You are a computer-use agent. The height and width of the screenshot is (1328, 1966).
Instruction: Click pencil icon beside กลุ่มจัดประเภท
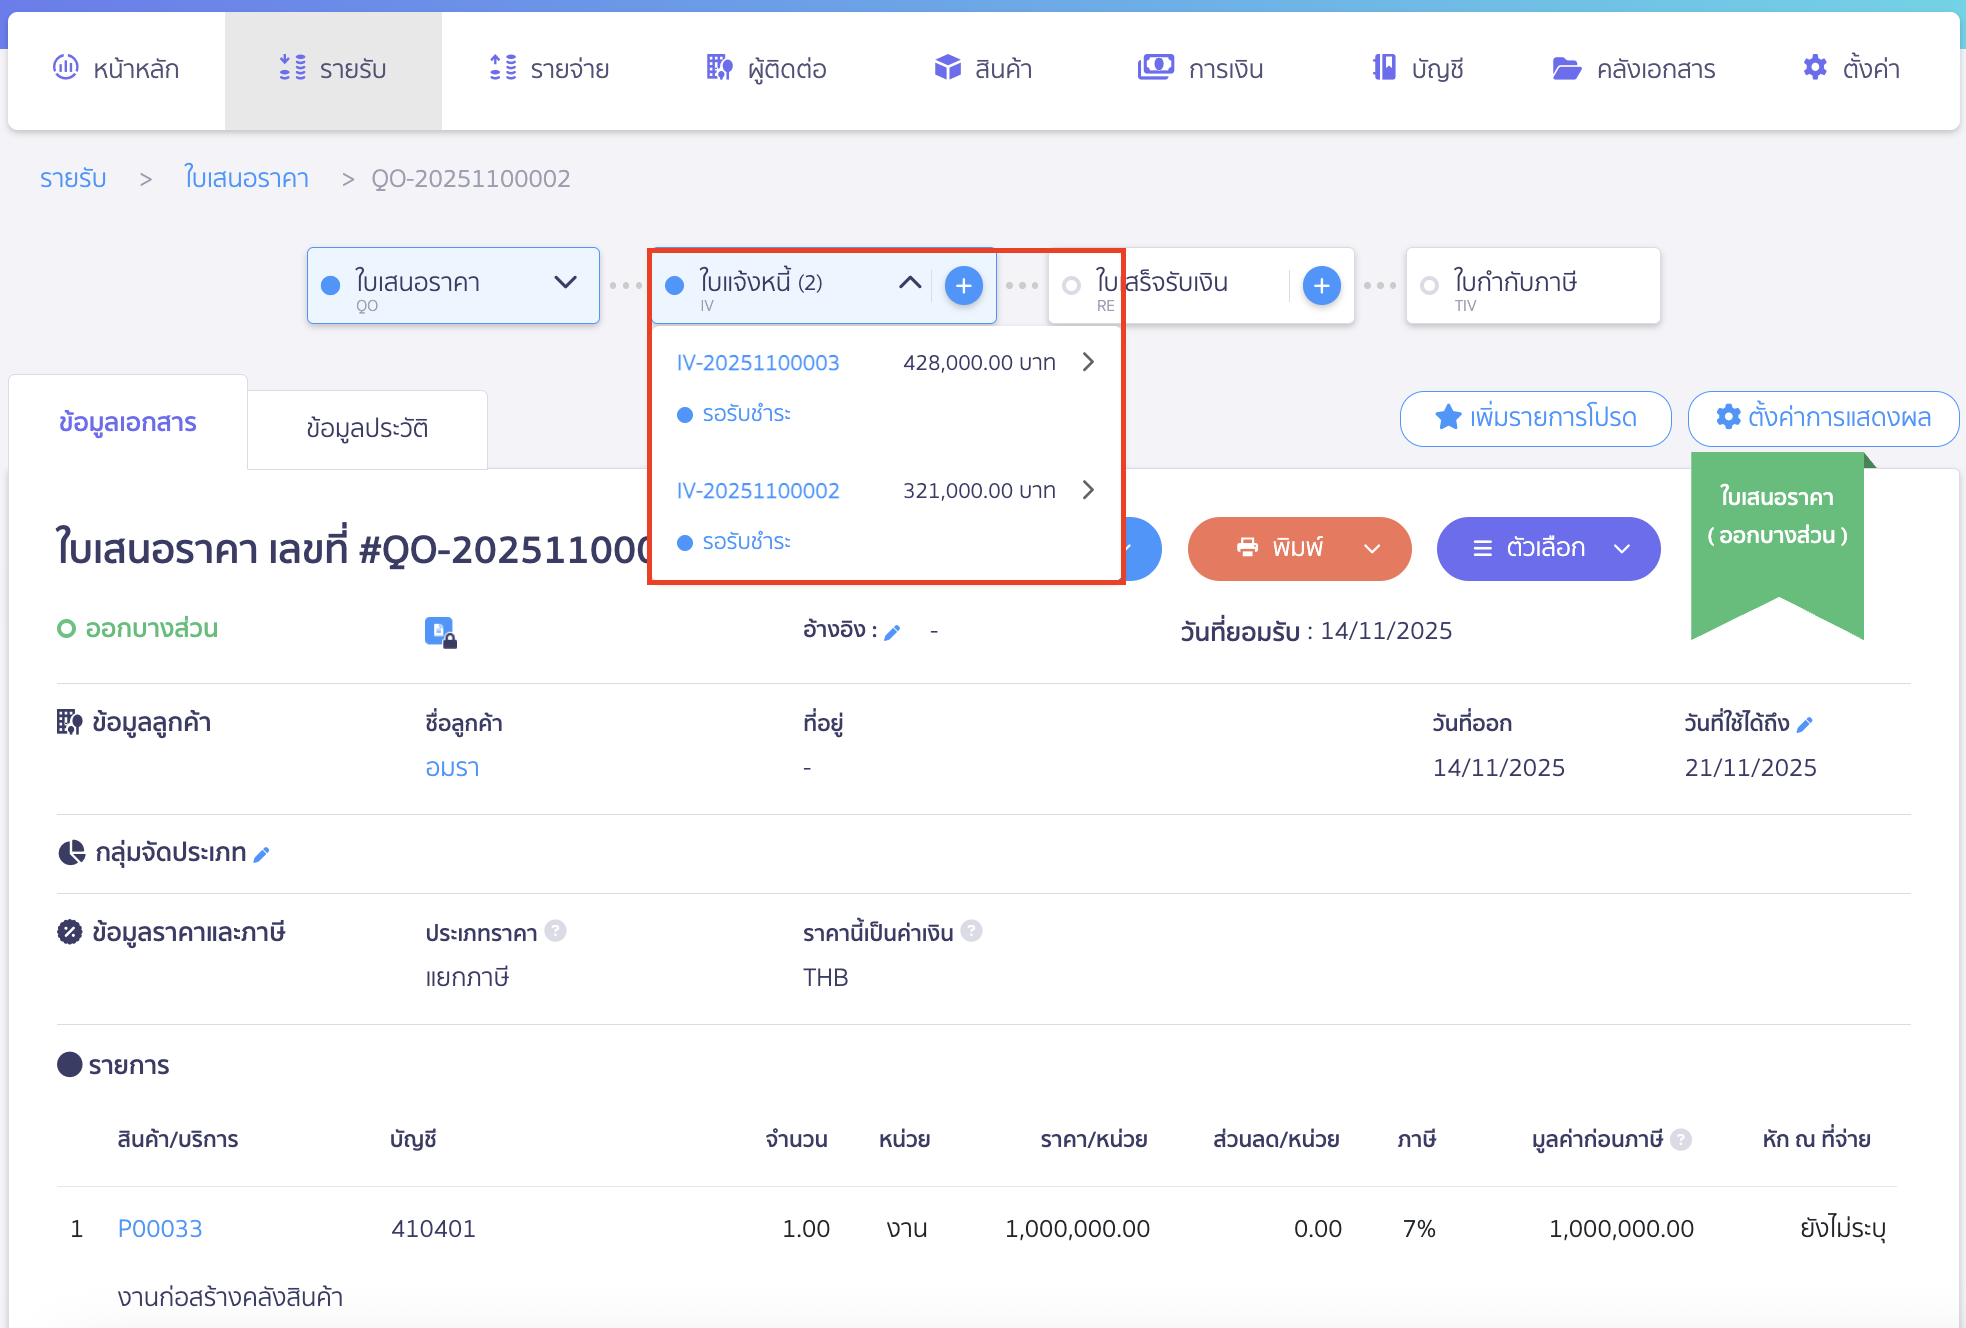pyautogui.click(x=262, y=854)
